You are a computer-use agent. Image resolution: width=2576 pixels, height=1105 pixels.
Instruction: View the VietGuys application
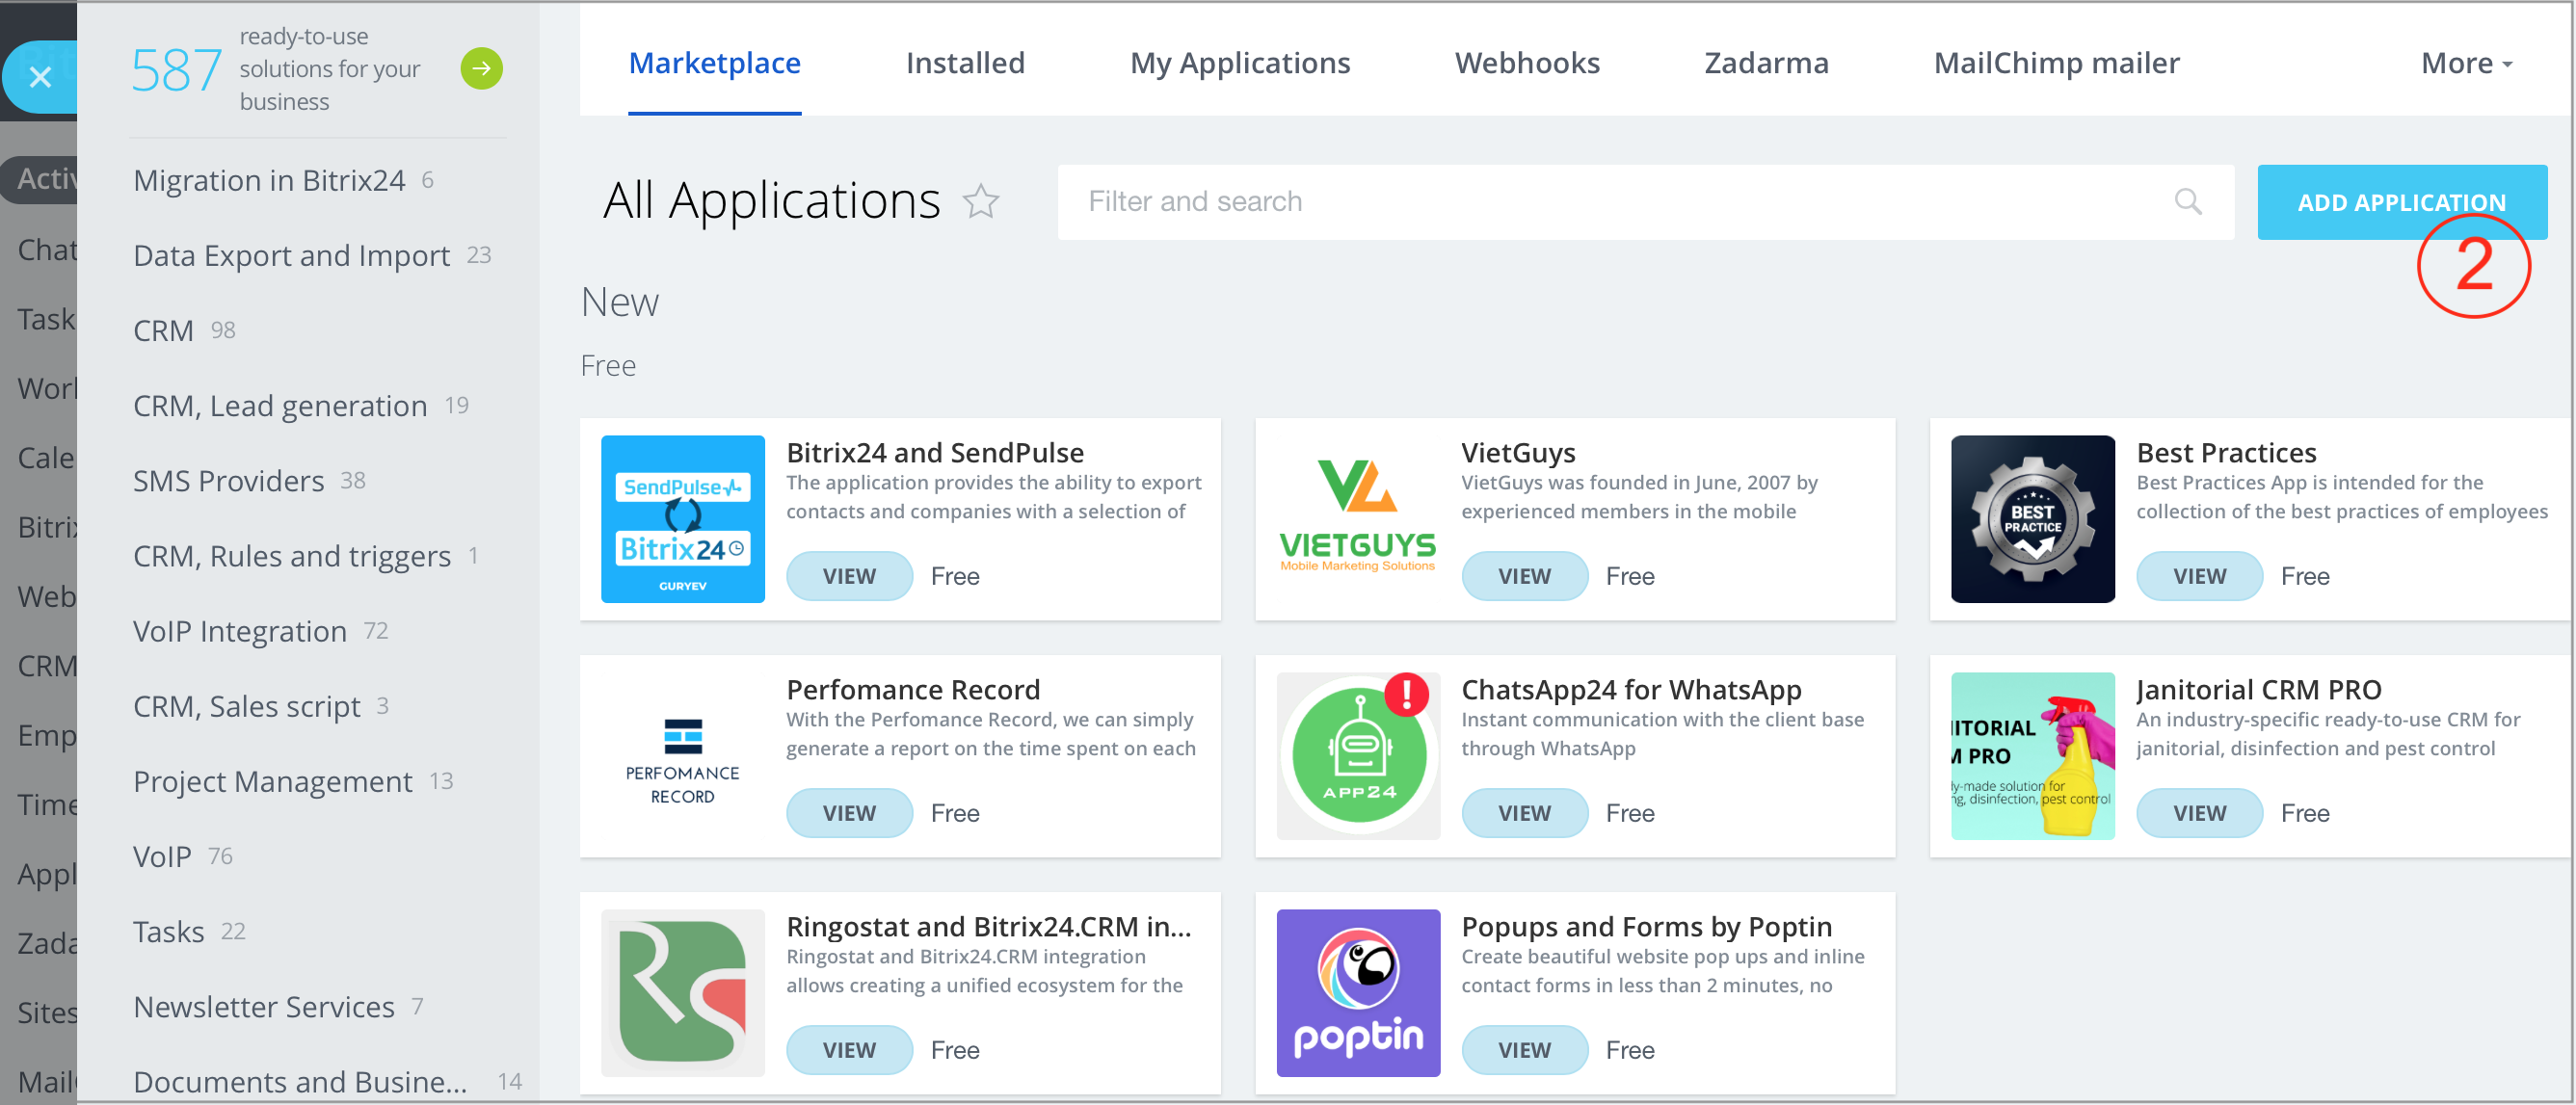1524,576
